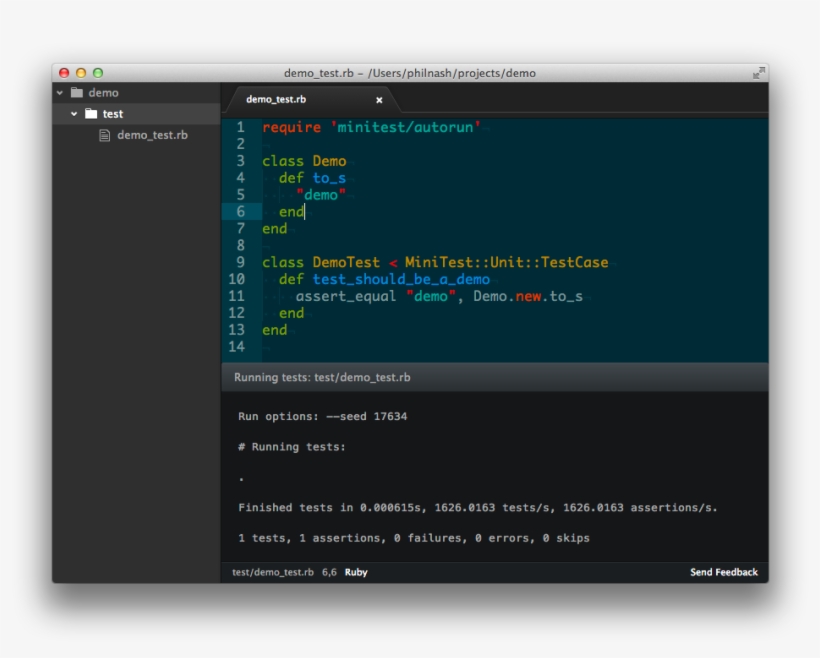This screenshot has width=820, height=658.
Task: Select the demo_test.rb editor tab
Action: [276, 100]
